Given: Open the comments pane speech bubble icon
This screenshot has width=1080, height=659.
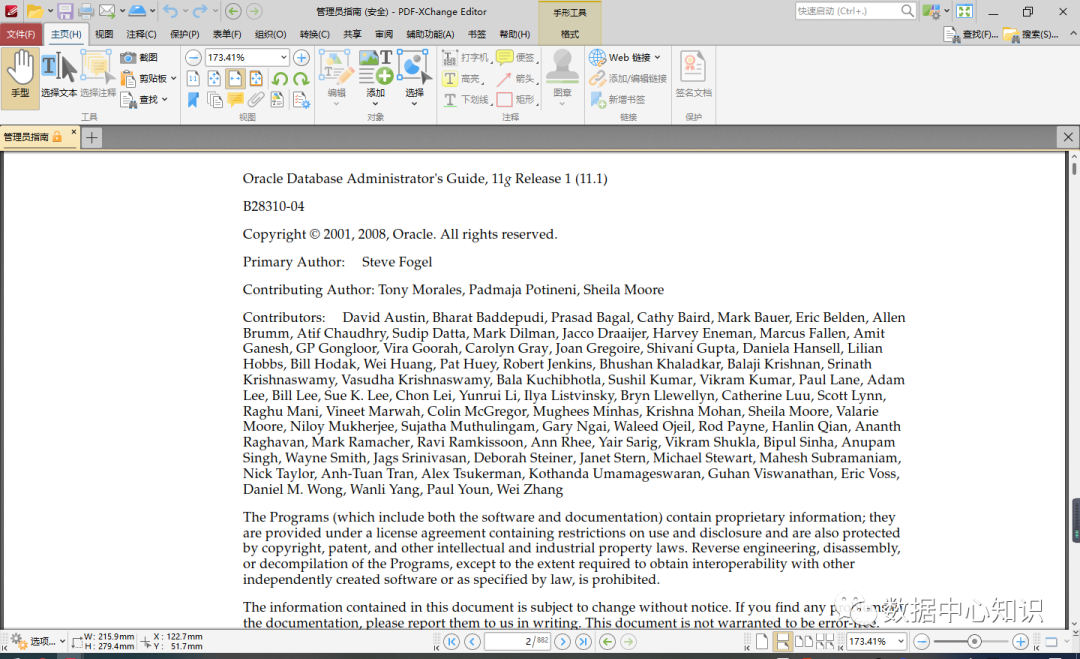Looking at the screenshot, I should point(235,101).
